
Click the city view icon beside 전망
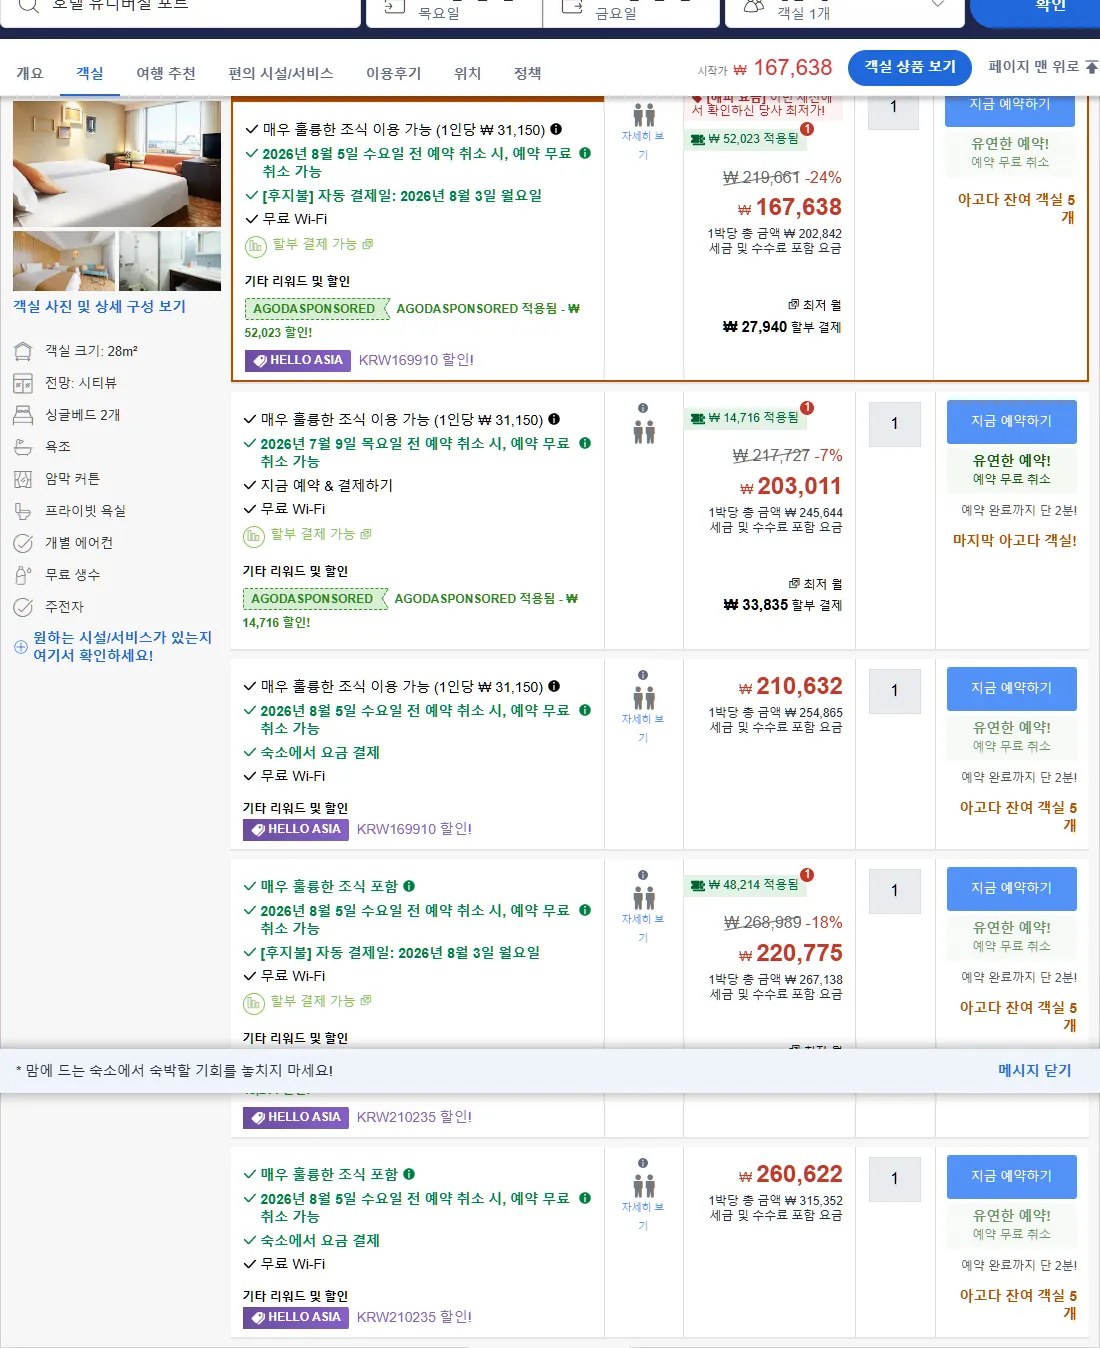click(23, 383)
